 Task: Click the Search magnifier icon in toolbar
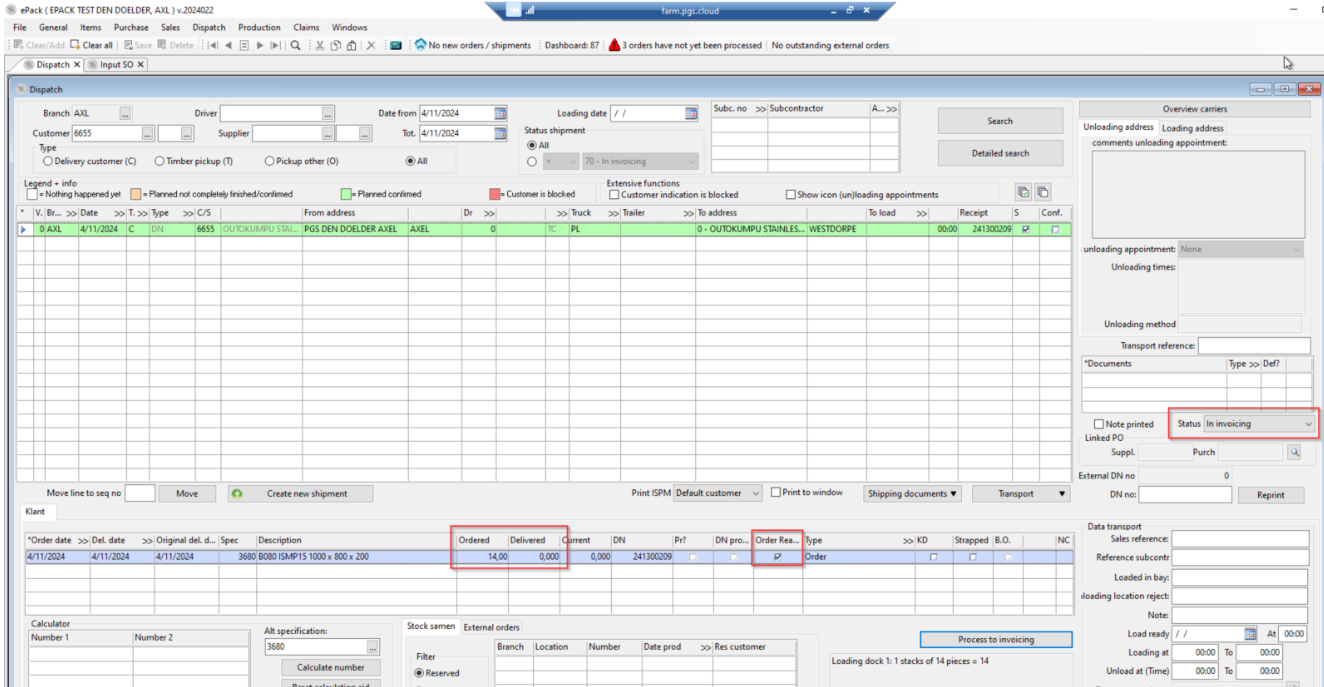pos(296,45)
